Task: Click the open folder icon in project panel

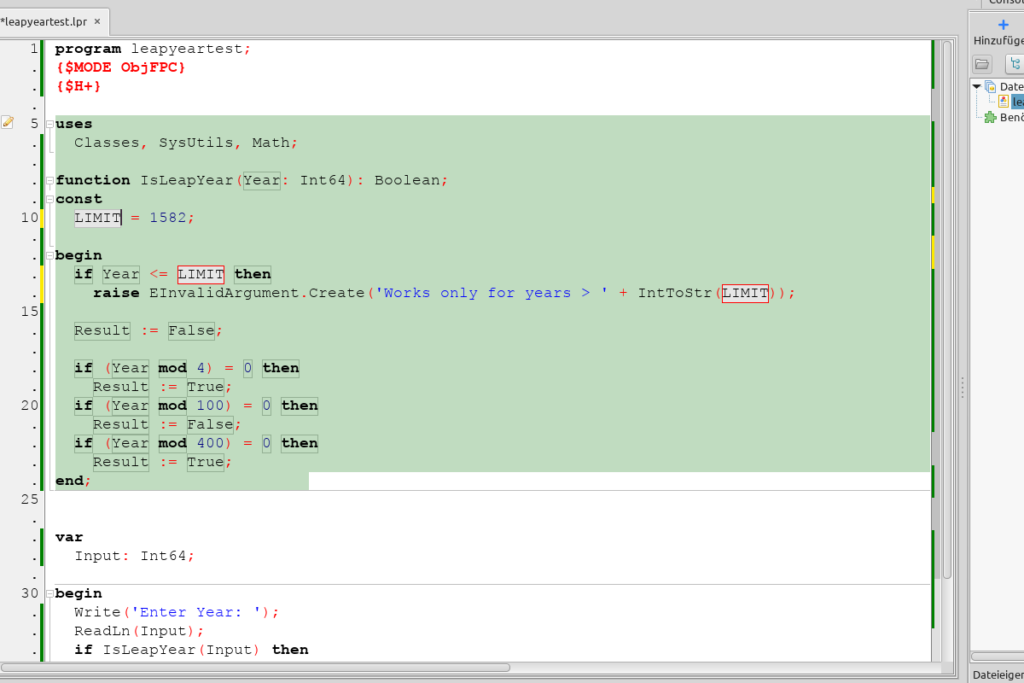Action: (983, 64)
